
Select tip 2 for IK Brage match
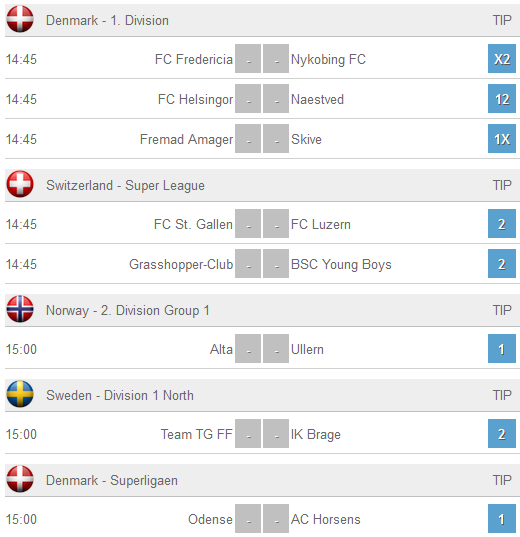click(x=502, y=434)
